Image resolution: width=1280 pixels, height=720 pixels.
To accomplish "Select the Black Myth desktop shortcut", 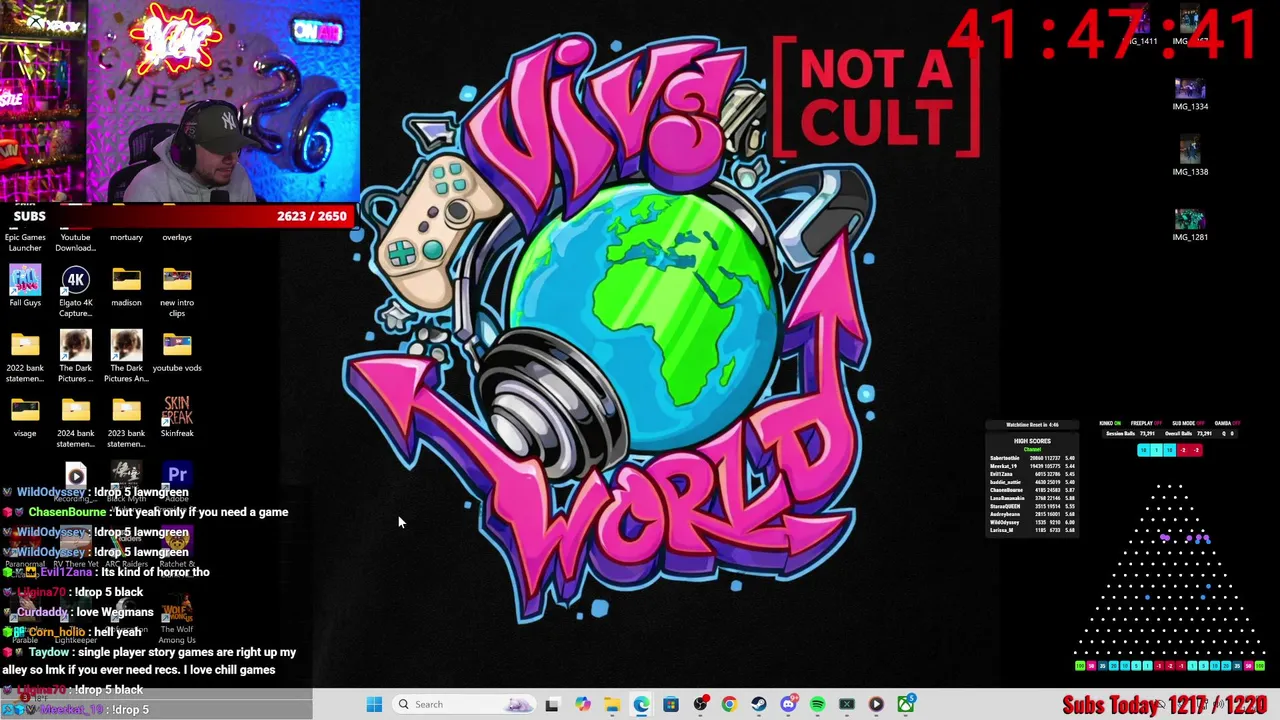I will coord(126,474).
